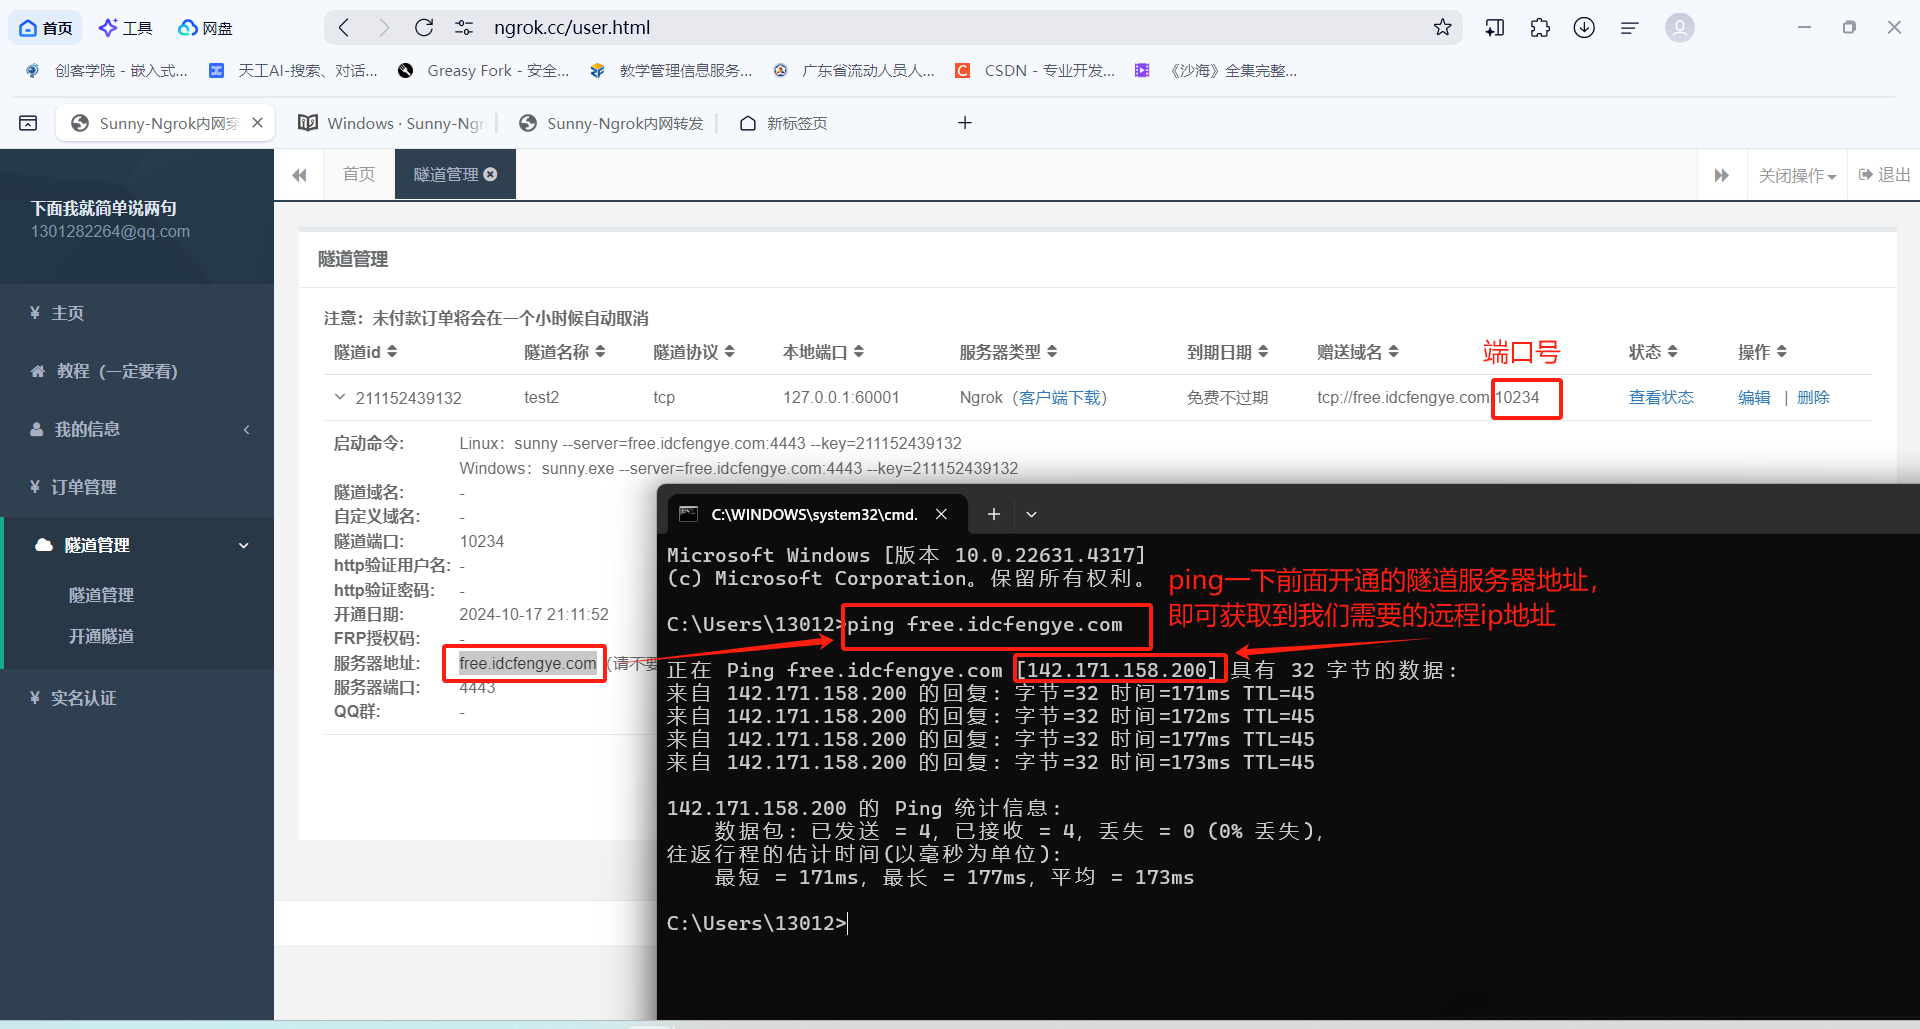This screenshot has width=1920, height=1029.
Task: Expand 我的信息 sidebar menu
Action: pyautogui.click(x=137, y=429)
